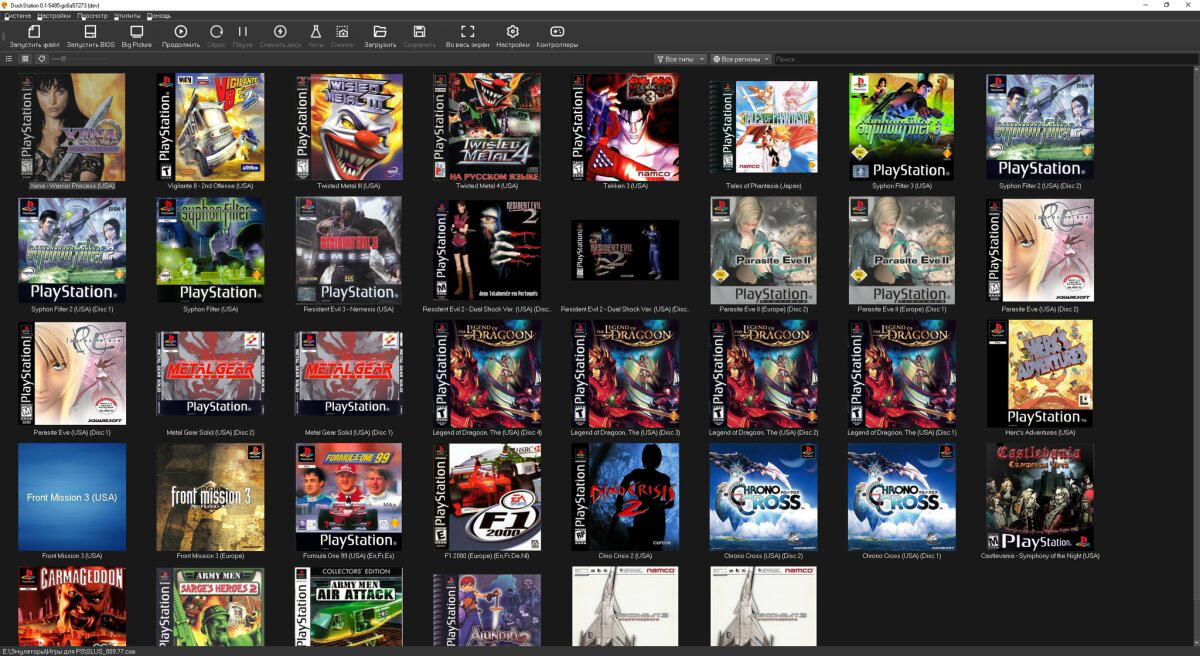Select Army Men Sarge's Heroes 2 cover
This screenshot has width=1200, height=656.
[x=210, y=607]
